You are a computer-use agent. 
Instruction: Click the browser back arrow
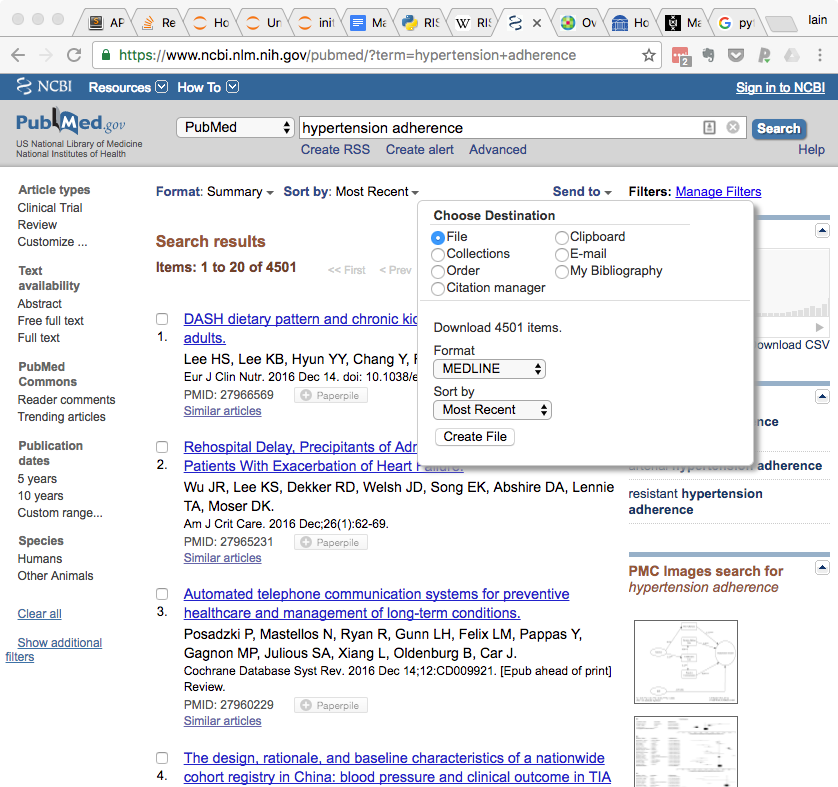coord(18,55)
